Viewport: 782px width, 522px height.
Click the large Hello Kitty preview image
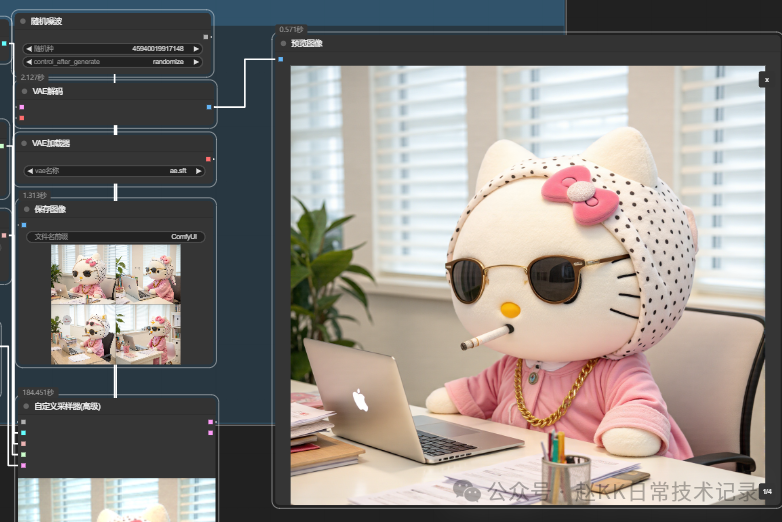(x=528, y=285)
